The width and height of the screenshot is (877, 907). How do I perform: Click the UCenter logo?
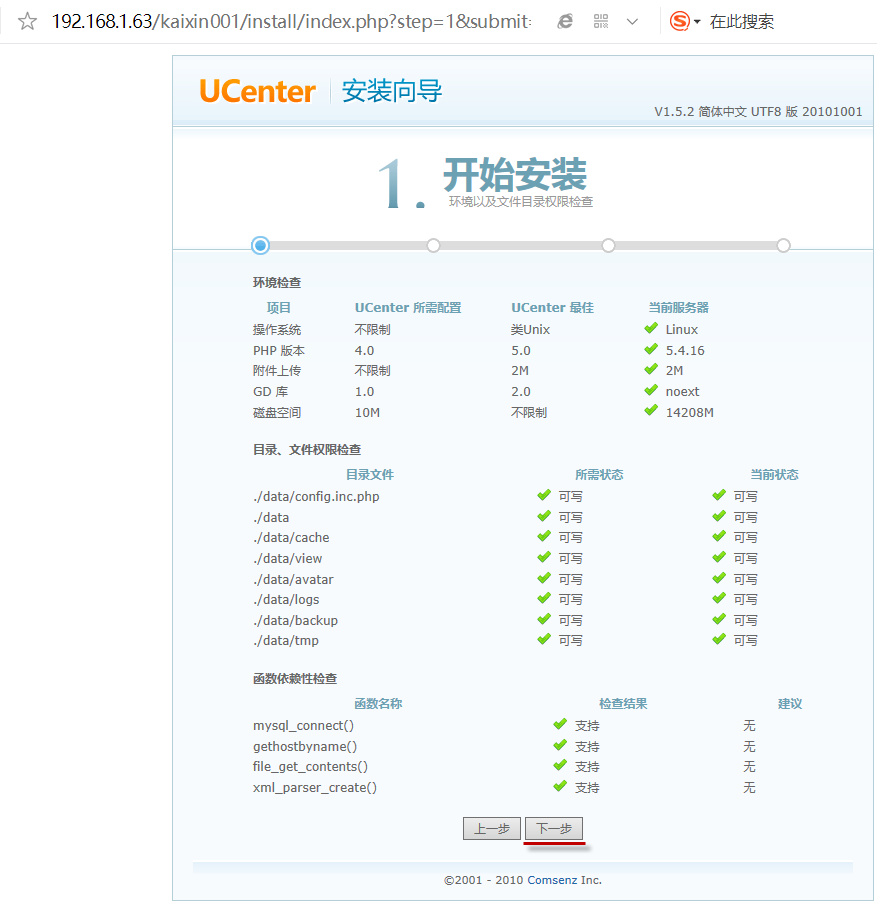click(x=257, y=91)
